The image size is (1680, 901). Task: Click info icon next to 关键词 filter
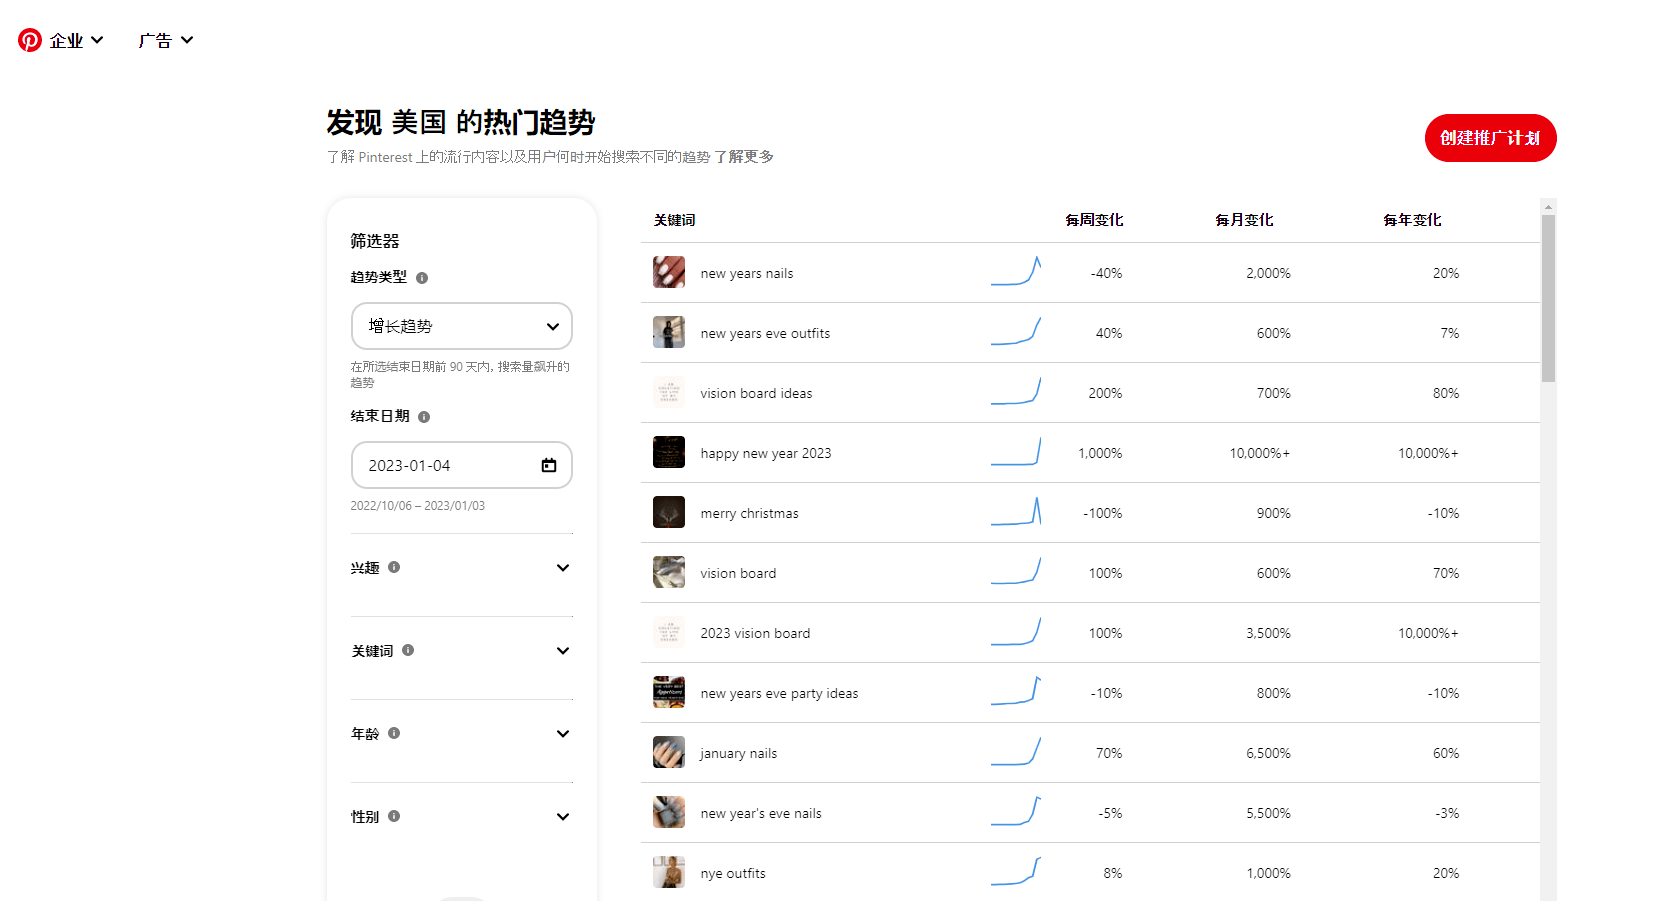(408, 650)
